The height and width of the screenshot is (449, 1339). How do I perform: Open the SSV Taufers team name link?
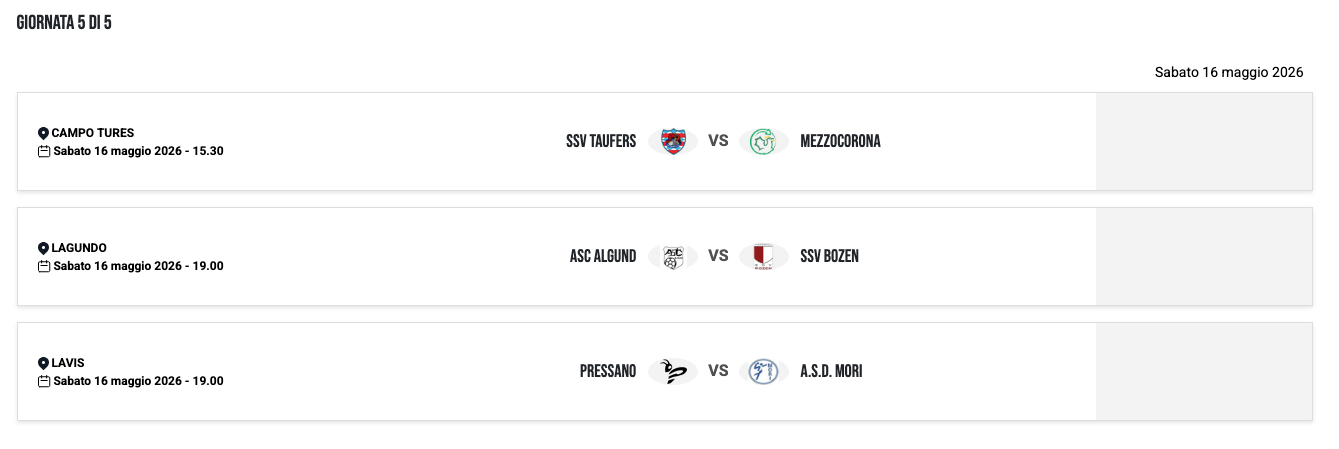pyautogui.click(x=601, y=141)
